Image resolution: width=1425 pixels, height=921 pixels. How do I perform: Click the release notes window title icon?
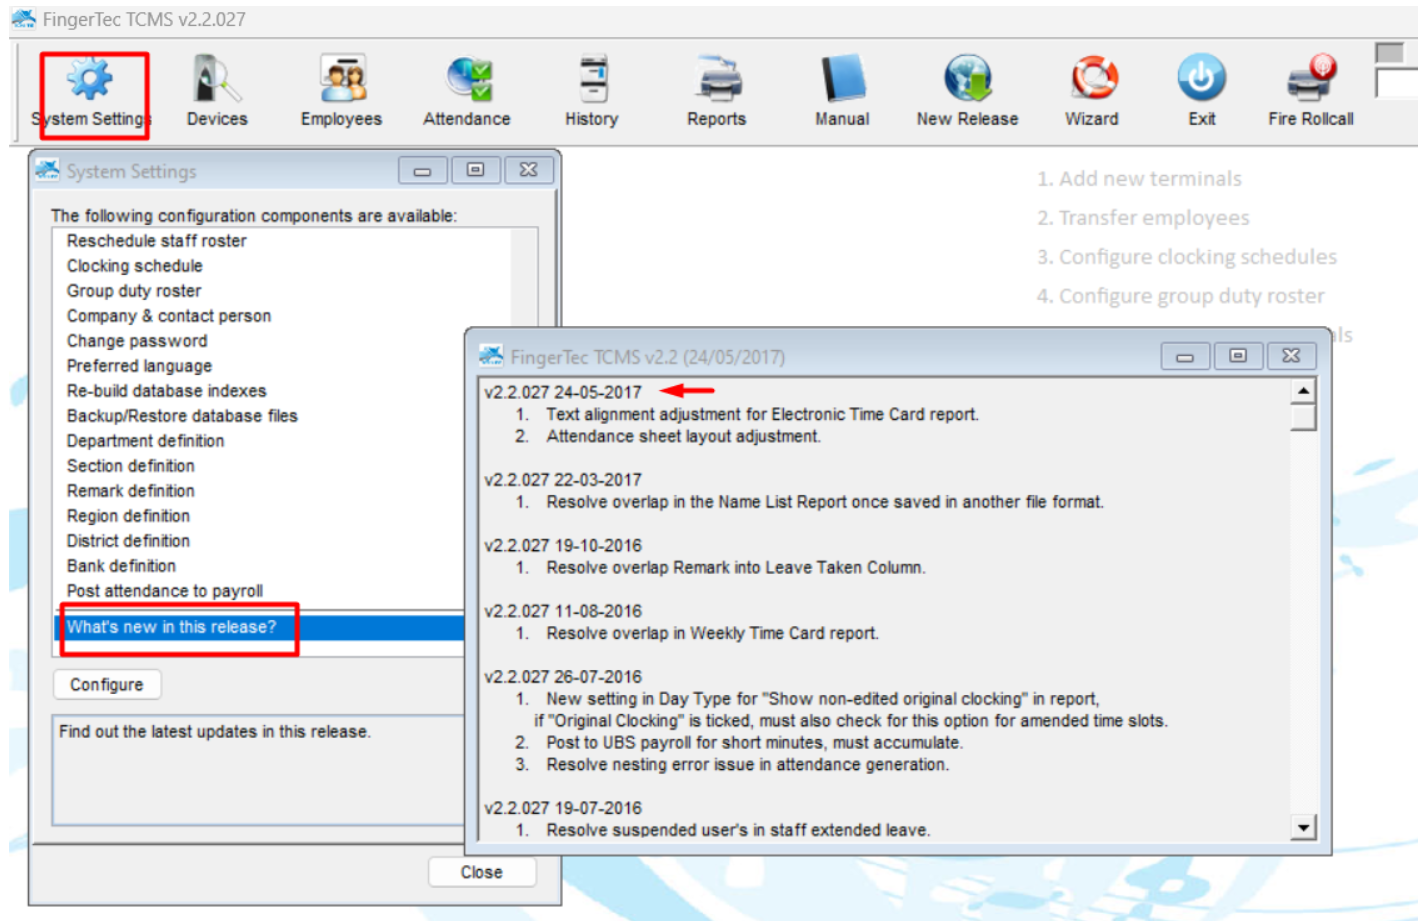click(x=491, y=355)
